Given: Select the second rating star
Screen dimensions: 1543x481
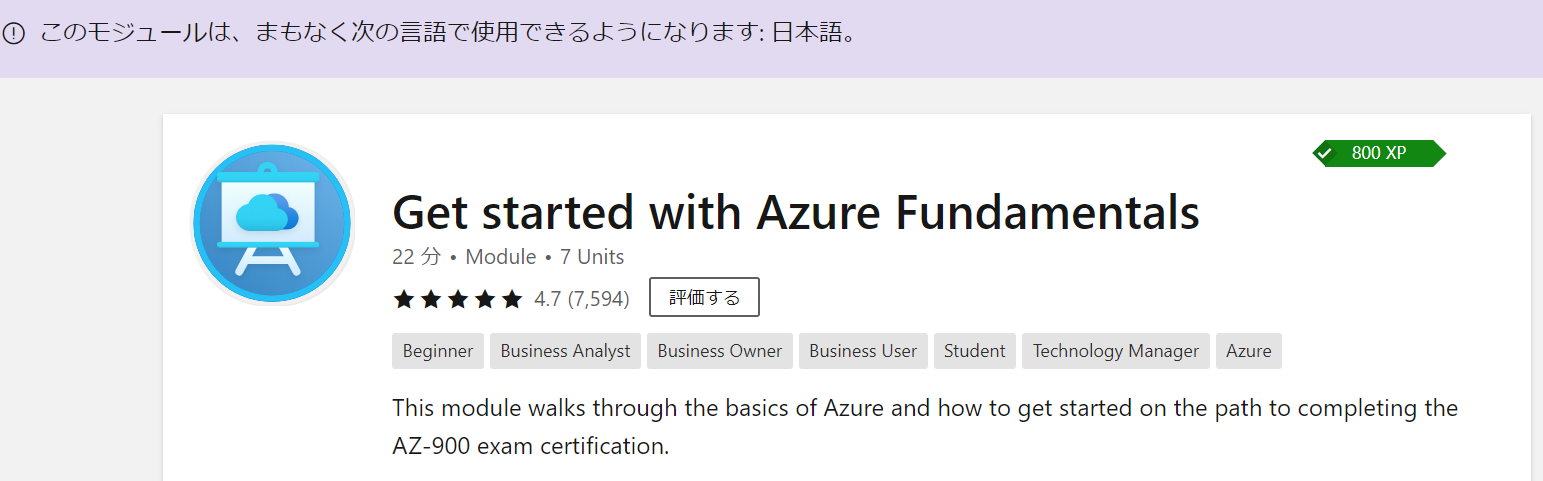Looking at the screenshot, I should click(431, 299).
